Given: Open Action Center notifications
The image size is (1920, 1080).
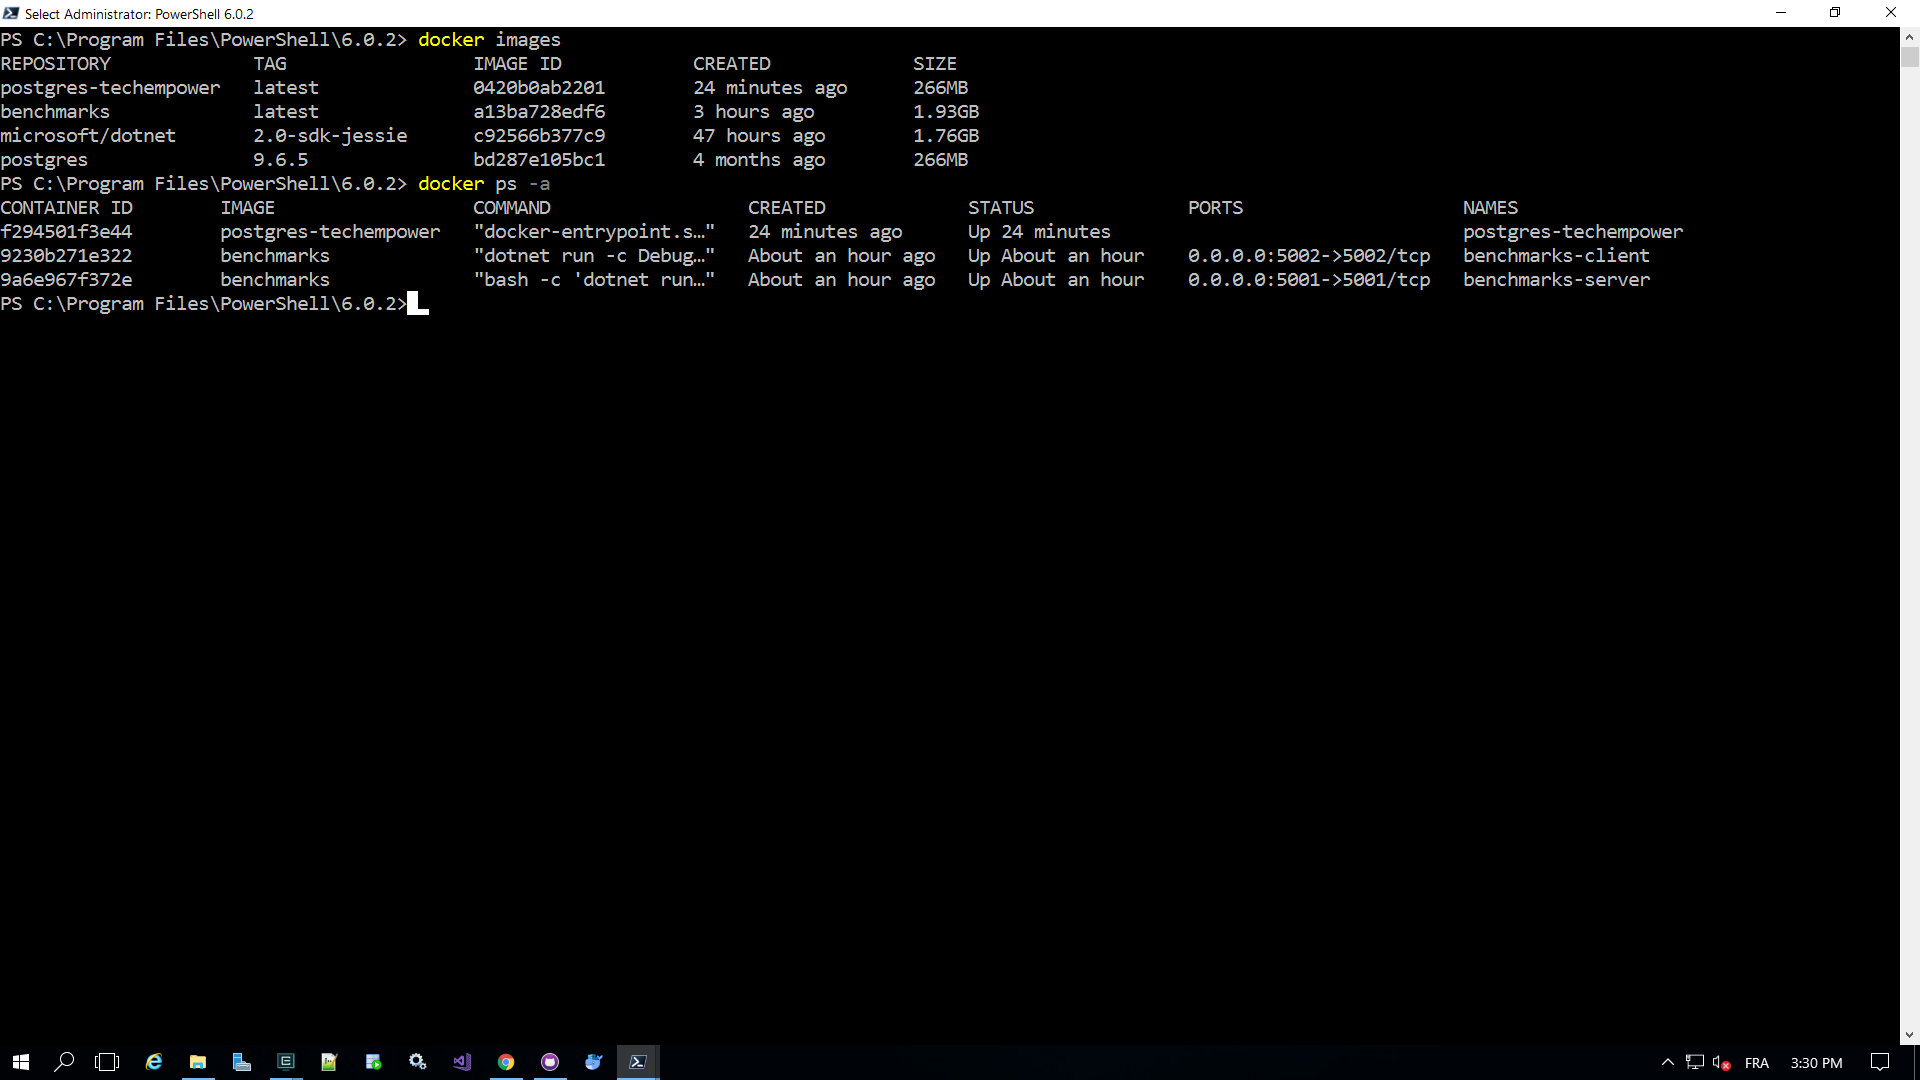Looking at the screenshot, I should coord(1880,1063).
